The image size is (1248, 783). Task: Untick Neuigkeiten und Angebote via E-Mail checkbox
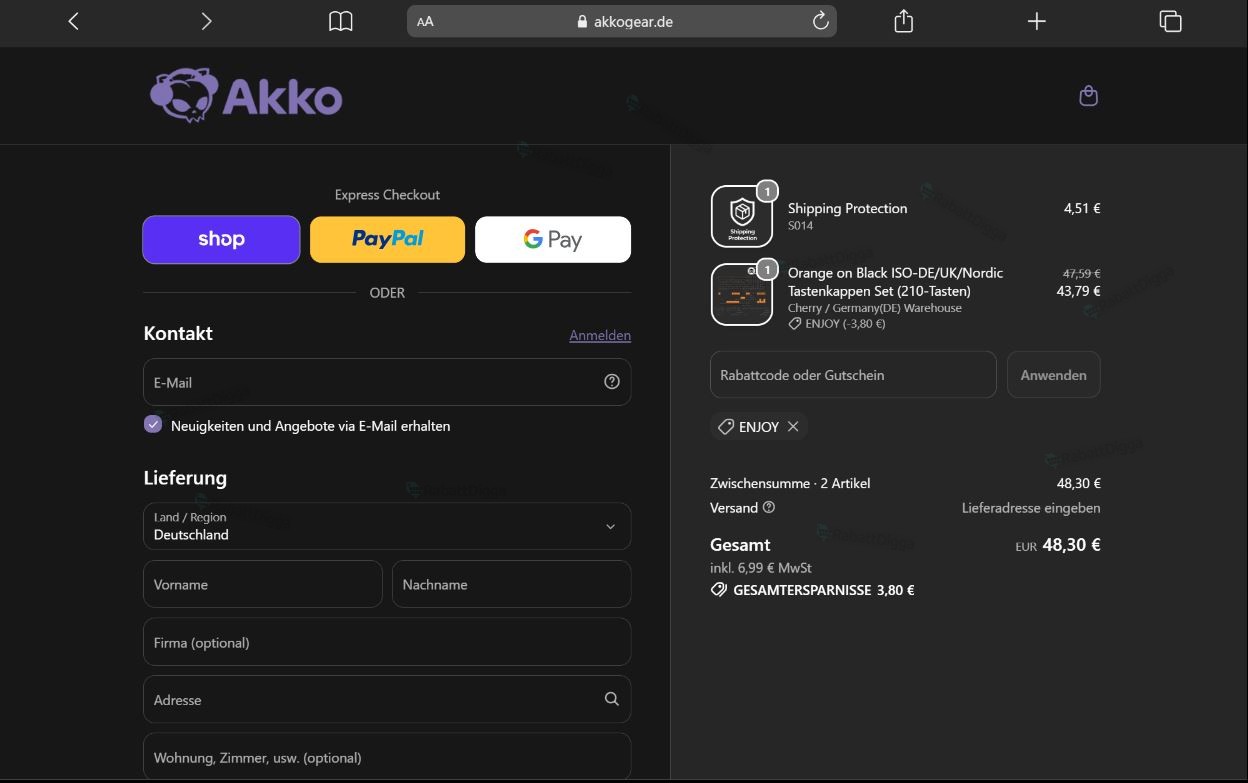pyautogui.click(x=153, y=425)
